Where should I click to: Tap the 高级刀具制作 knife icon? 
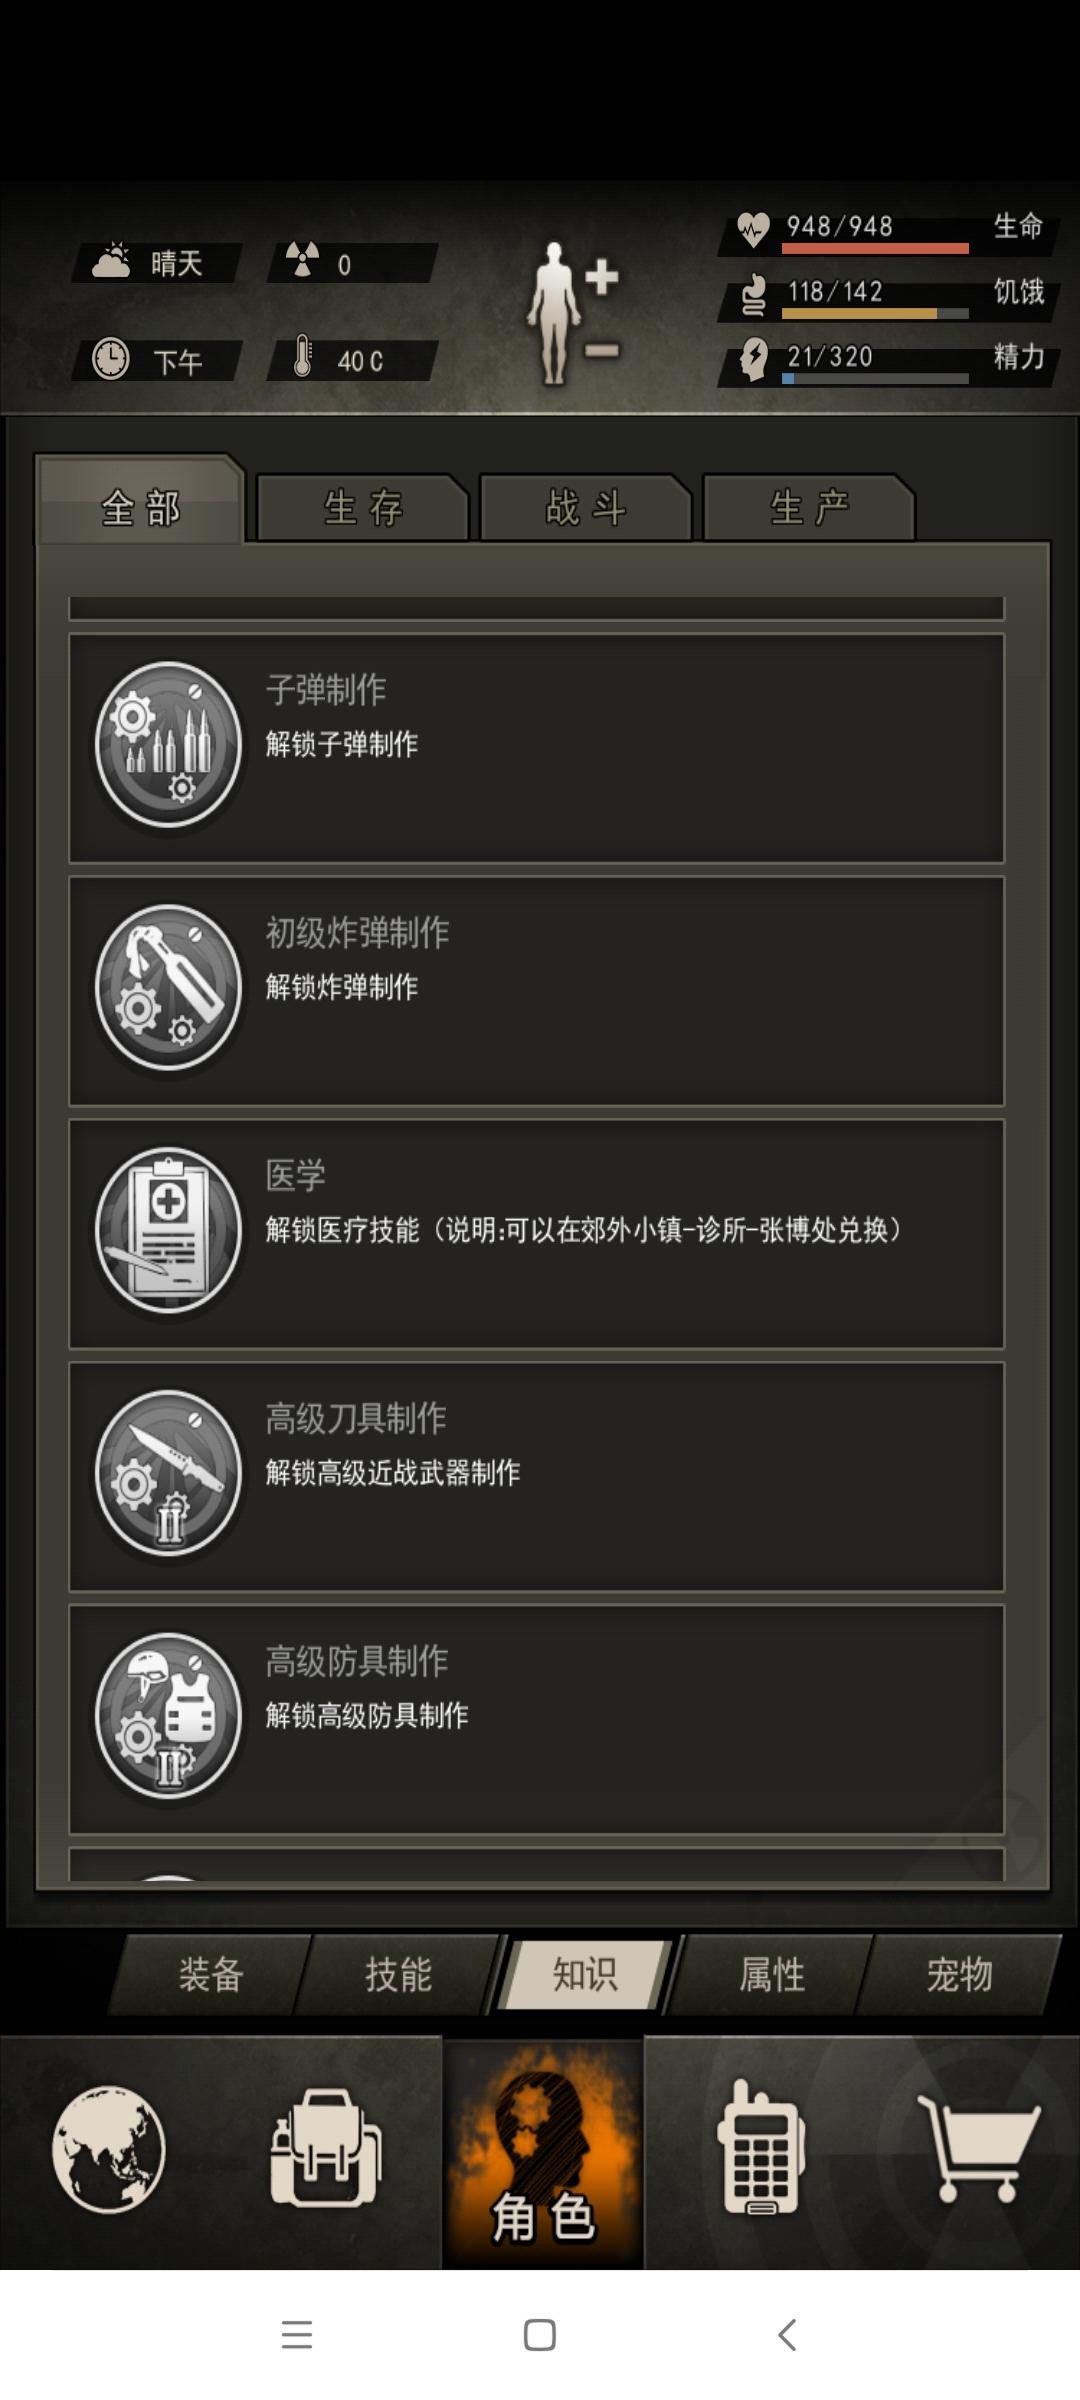168,1474
